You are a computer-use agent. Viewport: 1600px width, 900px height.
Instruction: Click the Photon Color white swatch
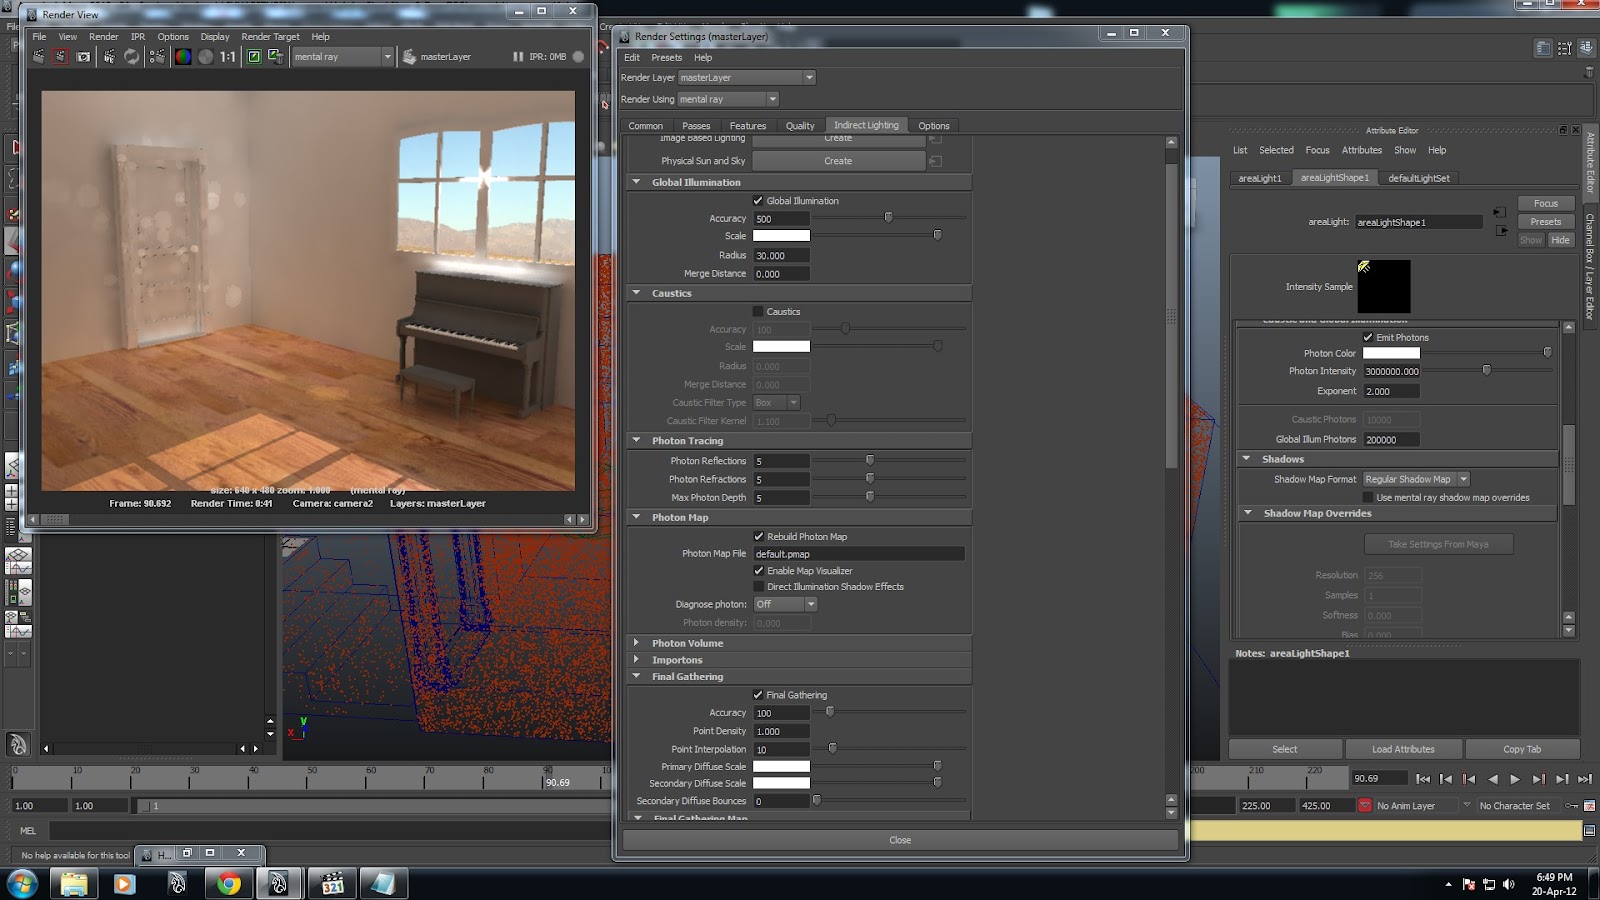1391,353
